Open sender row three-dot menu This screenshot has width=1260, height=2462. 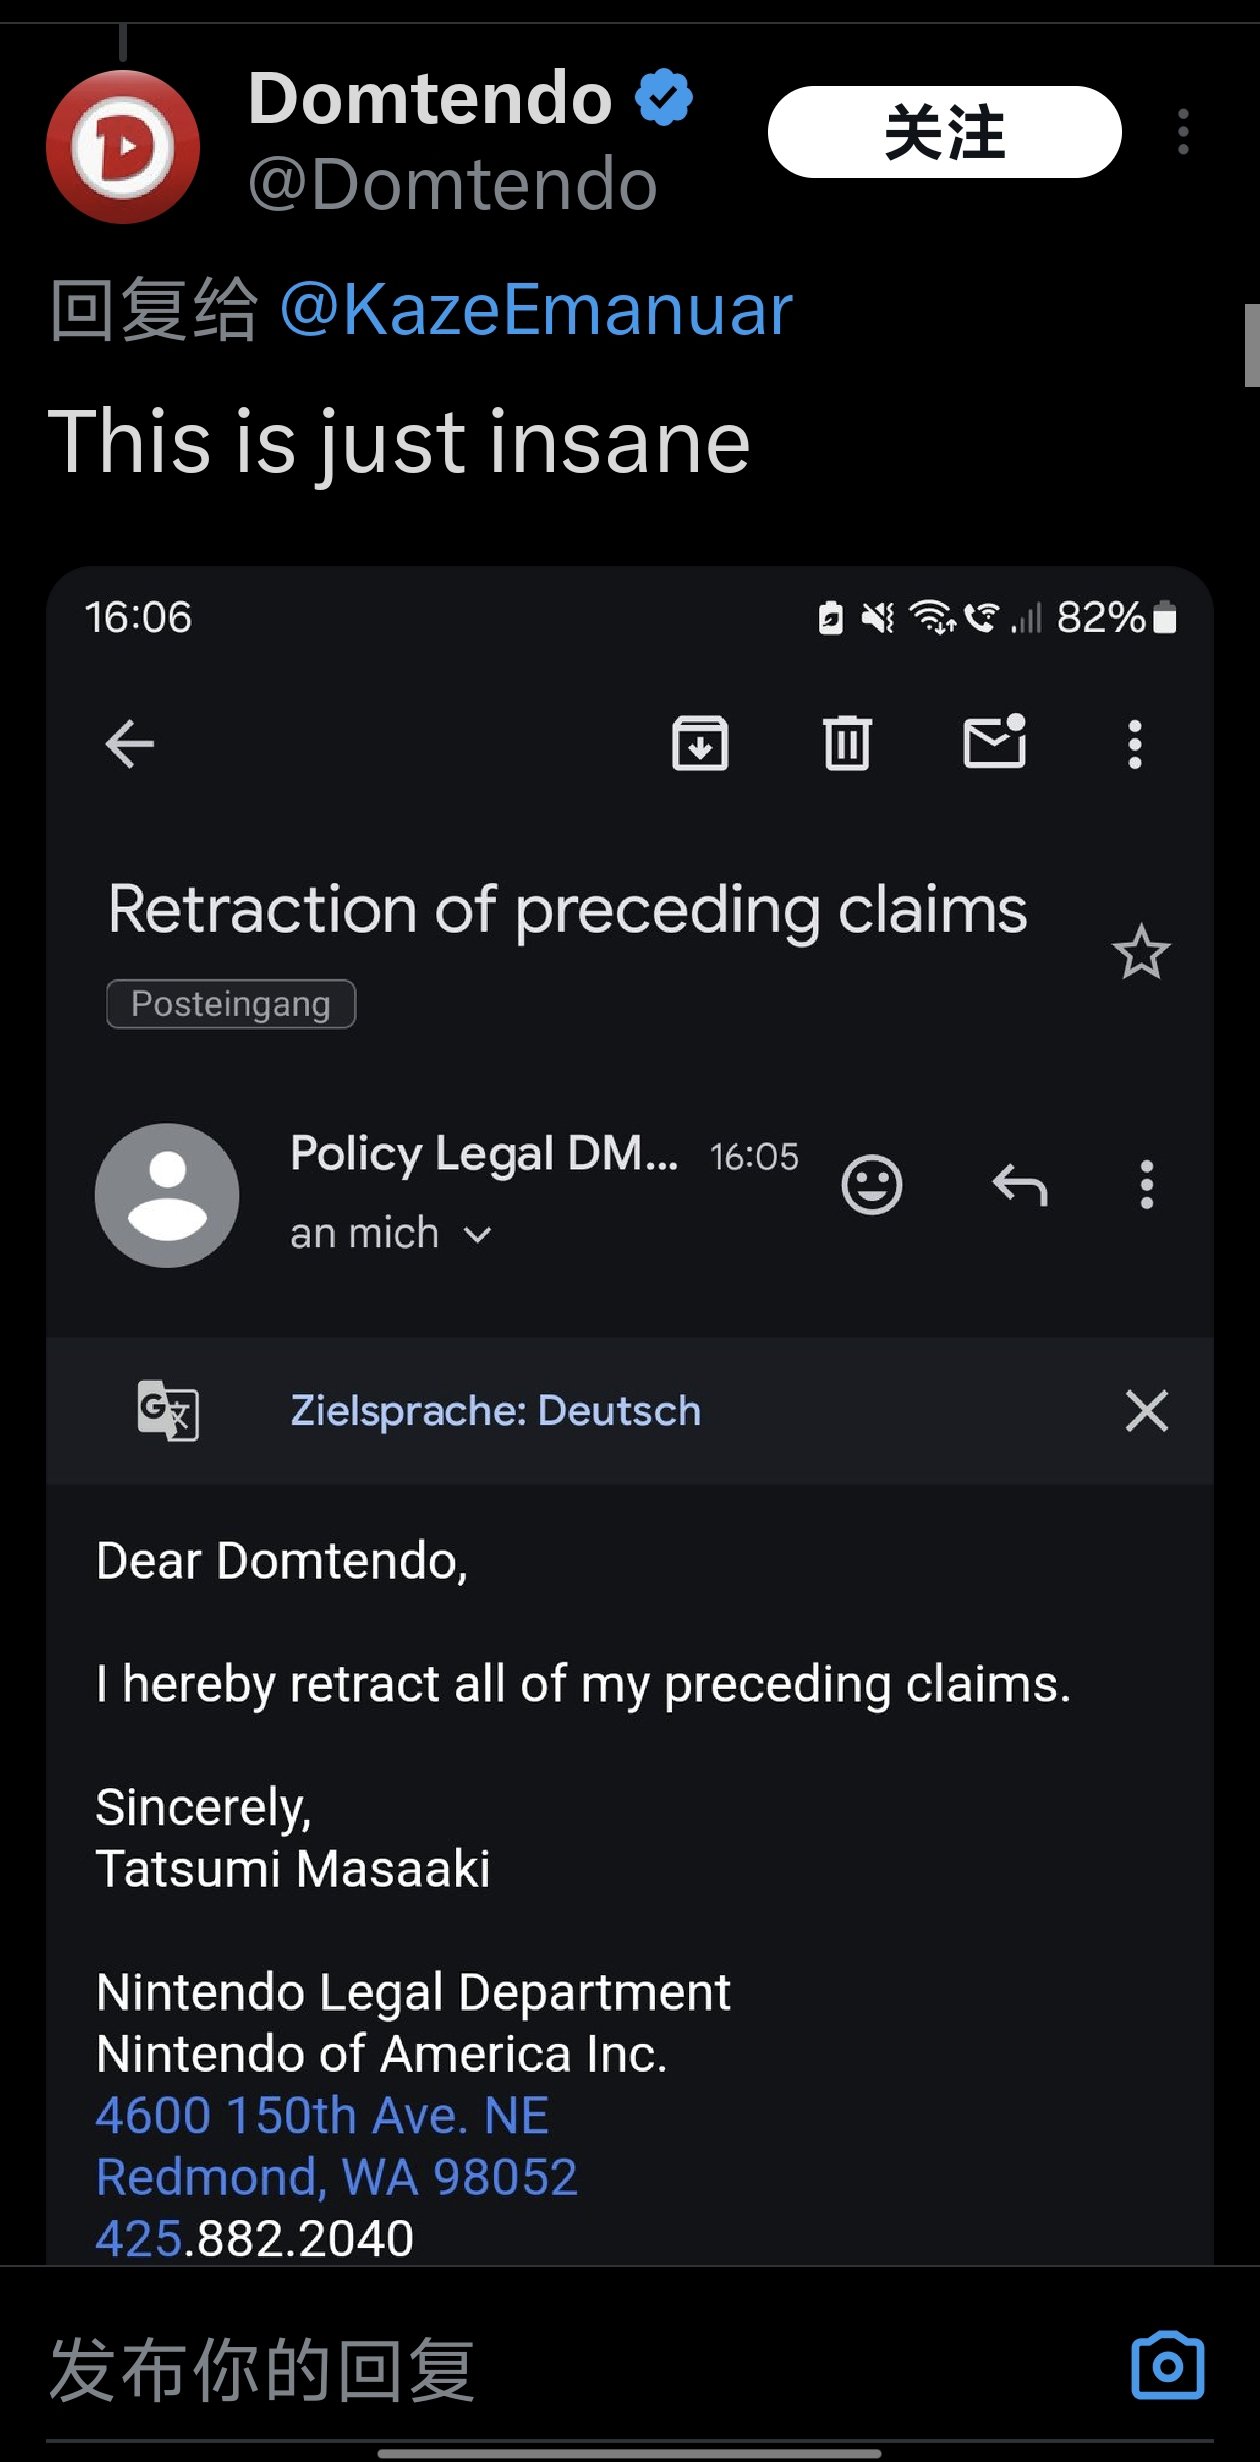pyautogui.click(x=1146, y=1185)
